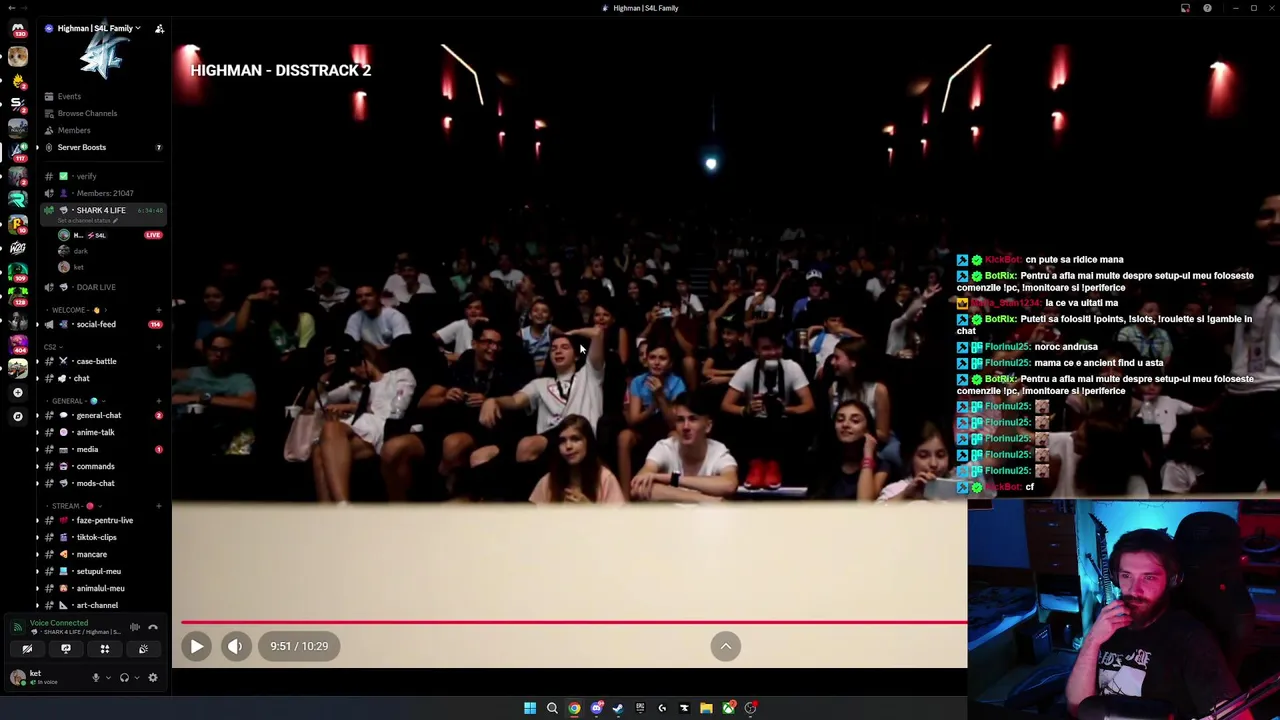The image size is (1280, 720).
Task: Open tiktok-clips channel
Action: (103, 537)
